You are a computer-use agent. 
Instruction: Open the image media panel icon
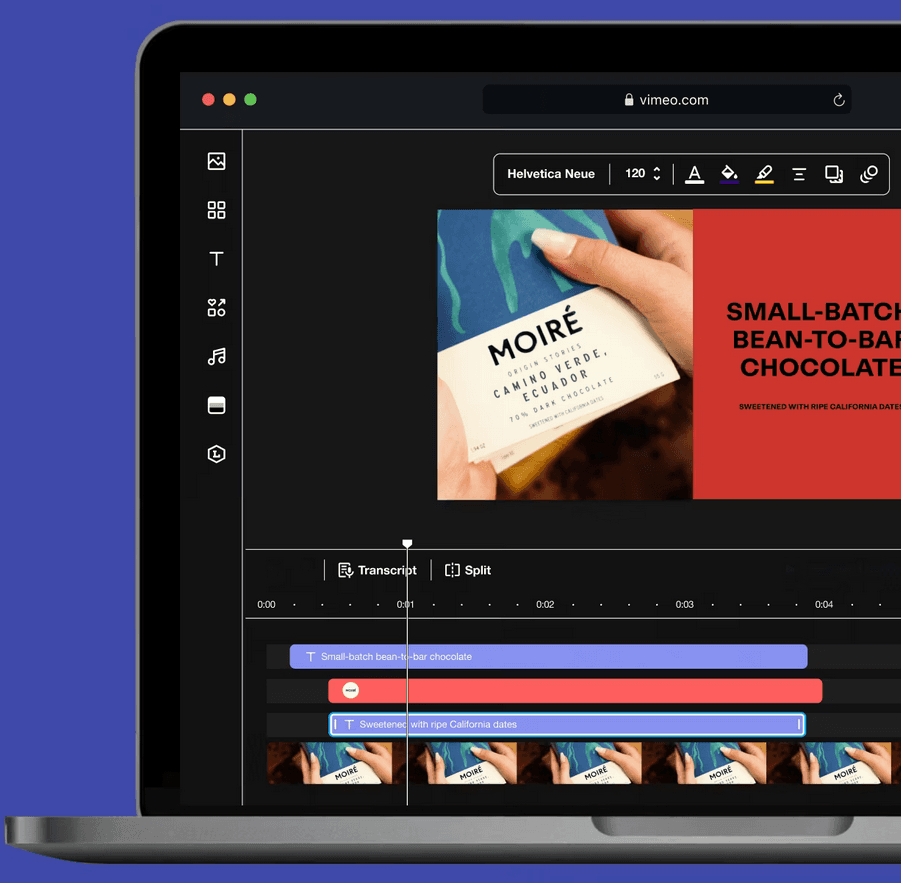[x=216, y=161]
